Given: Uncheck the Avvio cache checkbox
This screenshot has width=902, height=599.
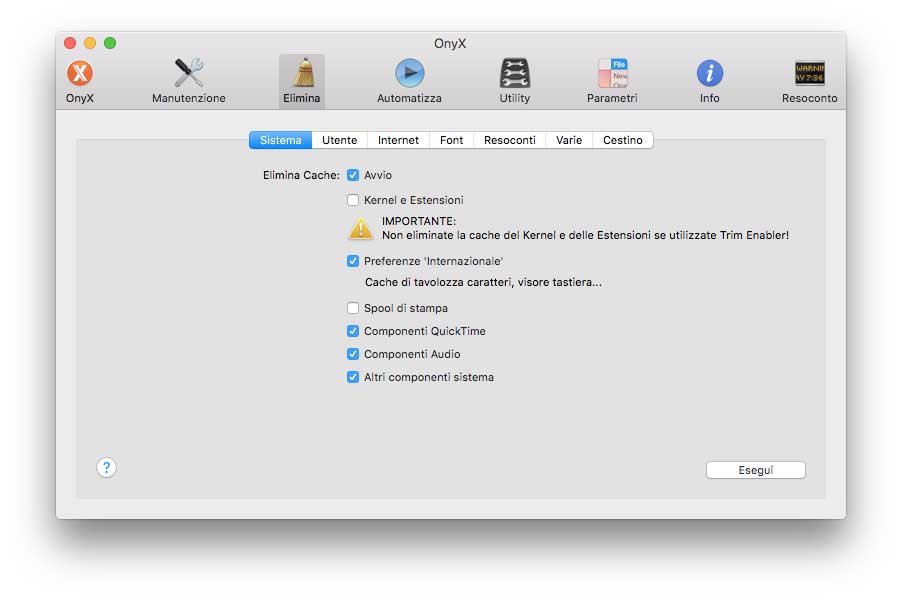Looking at the screenshot, I should click(x=353, y=175).
